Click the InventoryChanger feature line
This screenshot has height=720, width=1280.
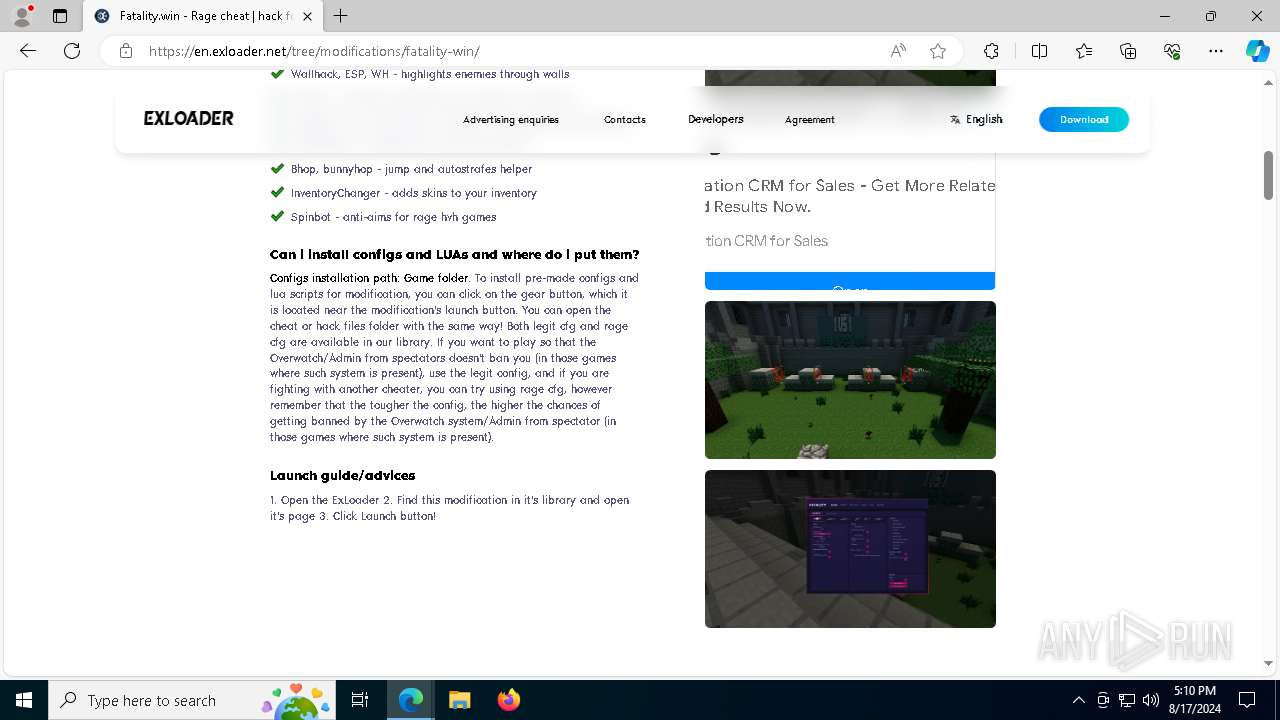[x=414, y=193]
